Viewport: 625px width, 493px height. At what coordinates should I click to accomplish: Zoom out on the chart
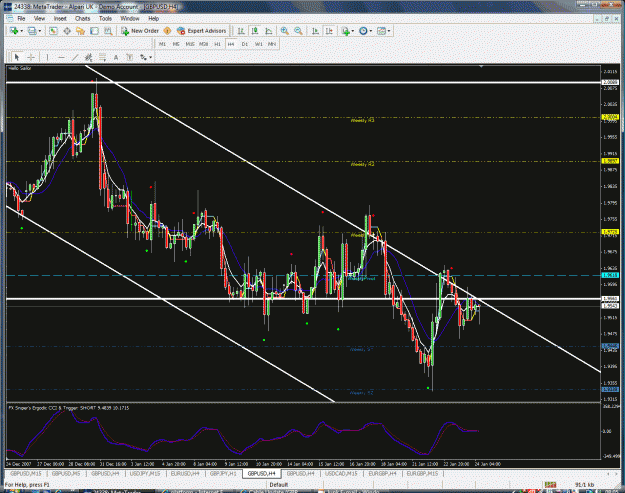[x=298, y=31]
